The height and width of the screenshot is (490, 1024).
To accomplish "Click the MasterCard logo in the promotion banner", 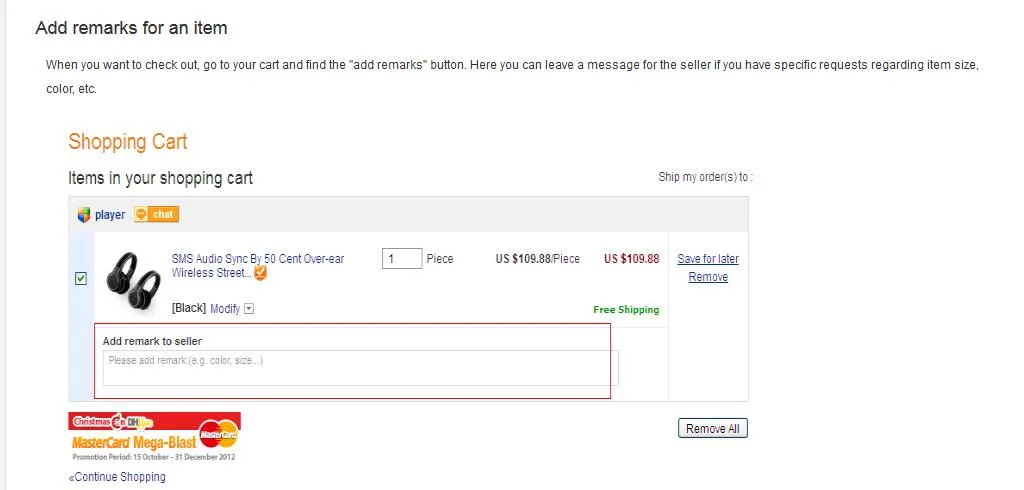I will click(219, 433).
